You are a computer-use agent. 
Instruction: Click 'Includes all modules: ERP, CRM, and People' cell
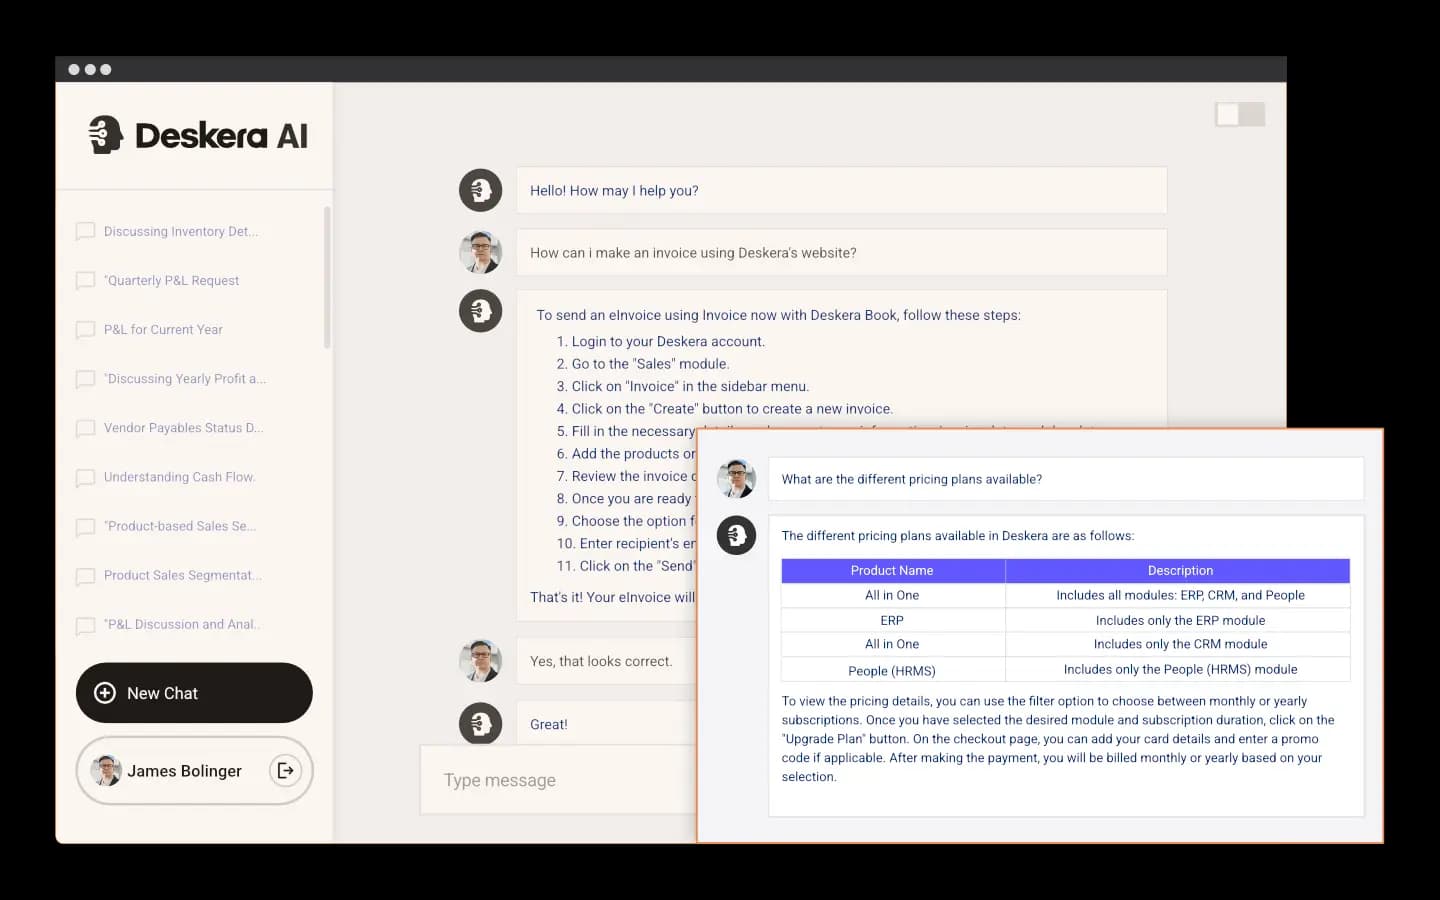(x=1179, y=595)
